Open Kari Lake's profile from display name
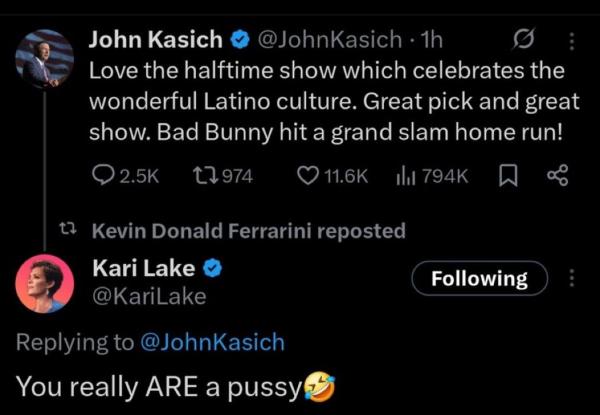 [143, 268]
